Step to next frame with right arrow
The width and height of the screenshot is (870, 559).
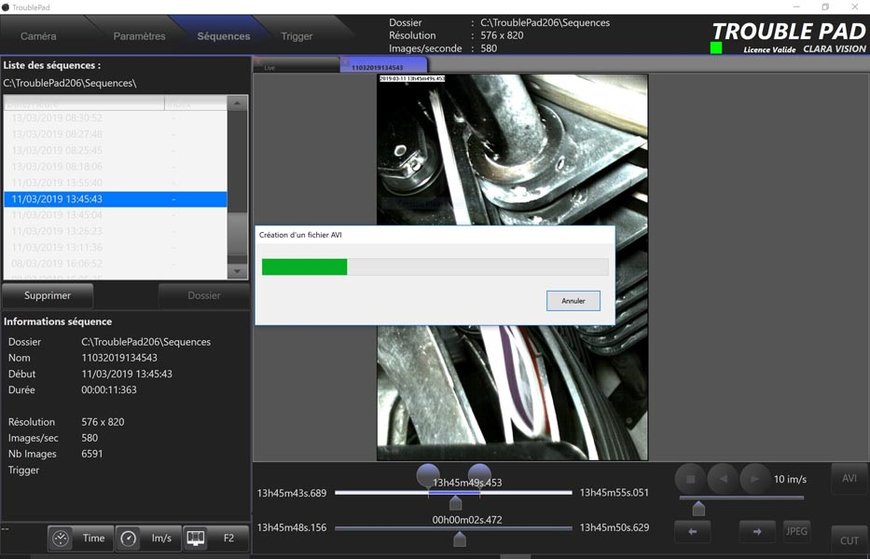coord(757,531)
